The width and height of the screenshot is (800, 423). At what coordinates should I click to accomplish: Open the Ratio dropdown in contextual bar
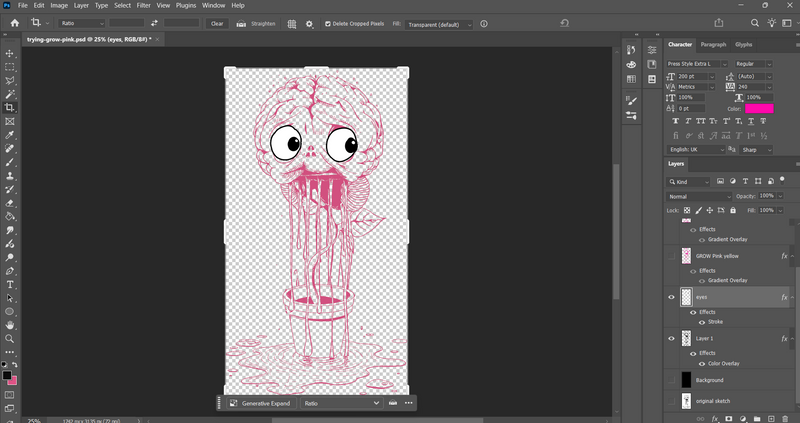click(x=342, y=403)
